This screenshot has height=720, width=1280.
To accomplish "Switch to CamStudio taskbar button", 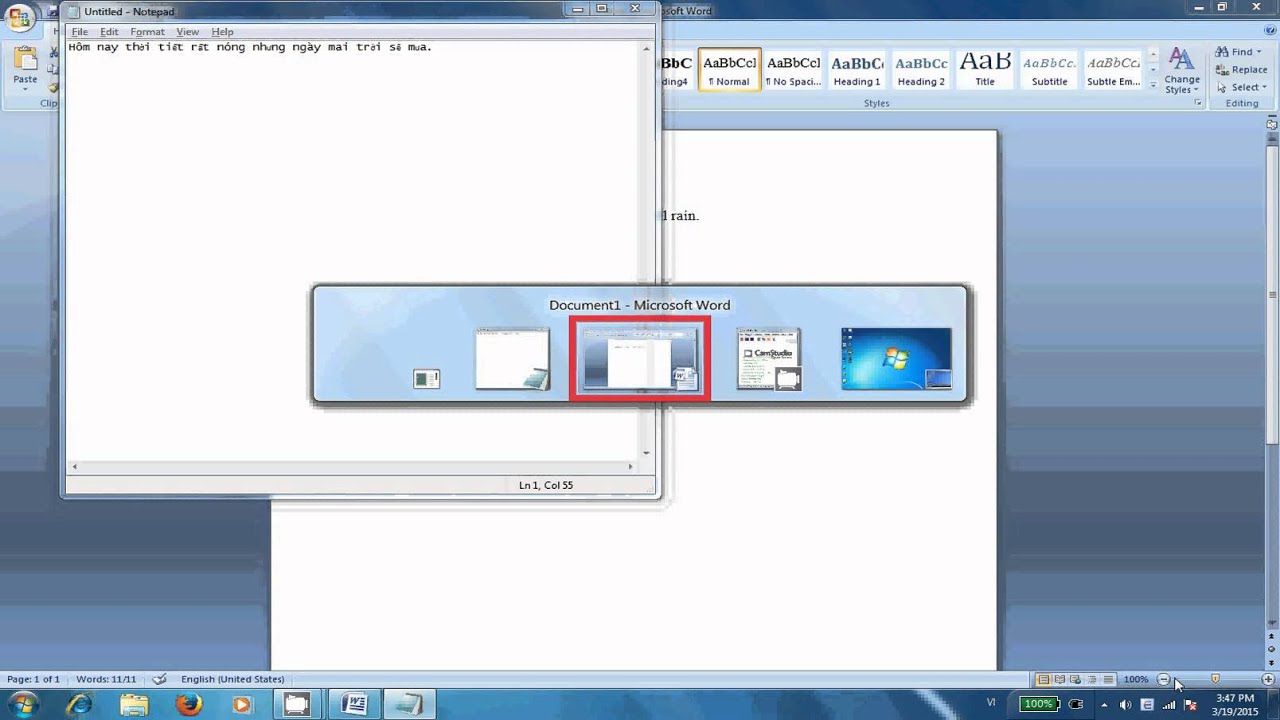I will pyautogui.click(x=297, y=705).
